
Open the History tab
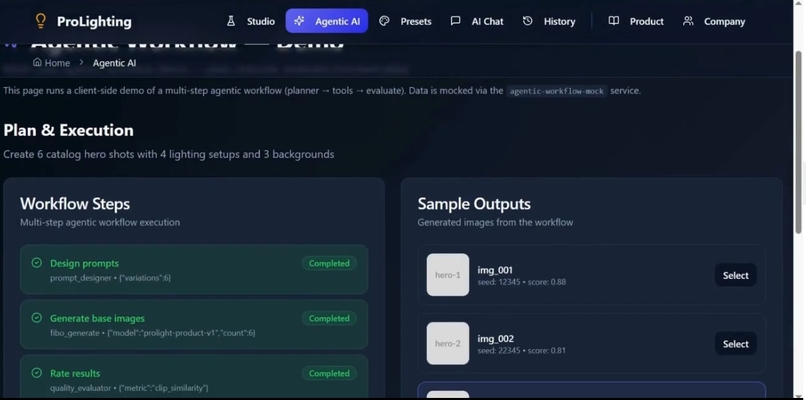point(549,21)
